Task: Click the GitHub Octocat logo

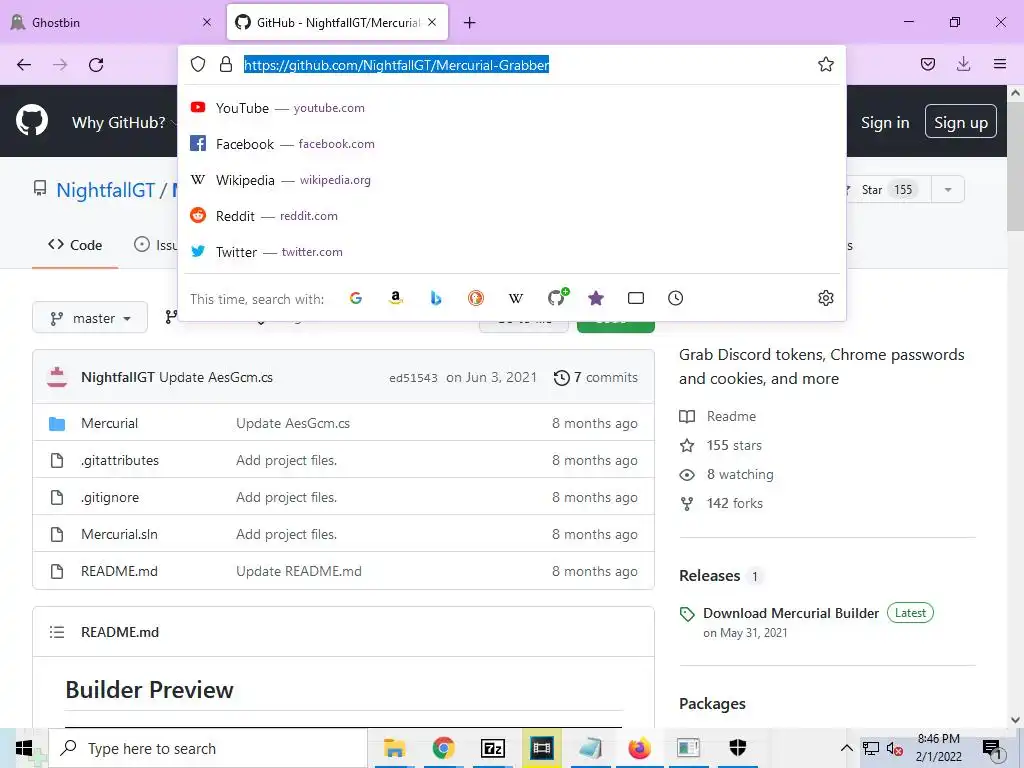Action: coord(32,121)
